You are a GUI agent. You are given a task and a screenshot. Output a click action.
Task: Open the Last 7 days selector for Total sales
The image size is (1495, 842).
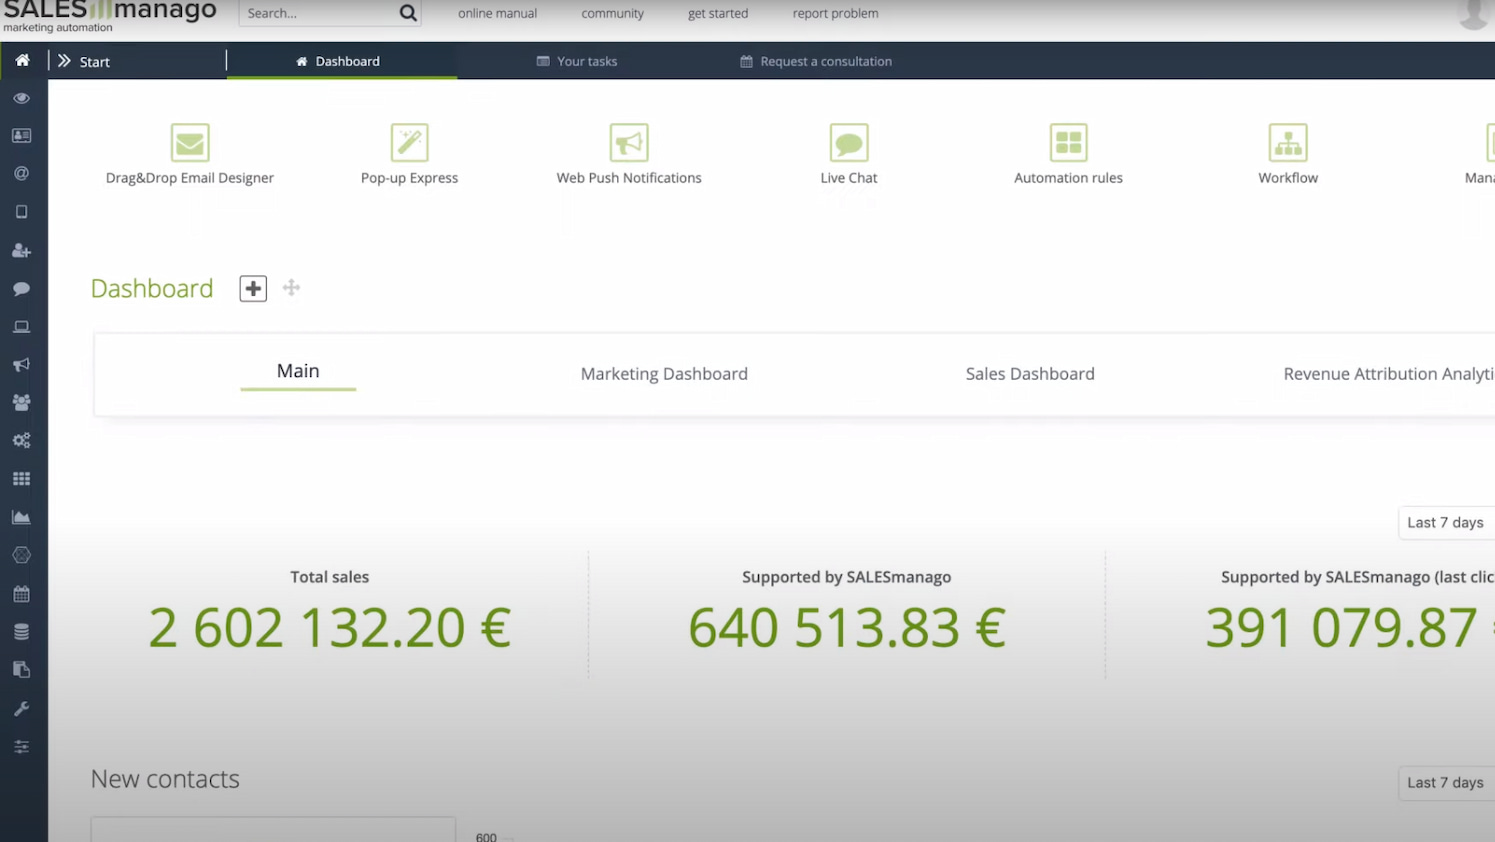coord(1445,522)
